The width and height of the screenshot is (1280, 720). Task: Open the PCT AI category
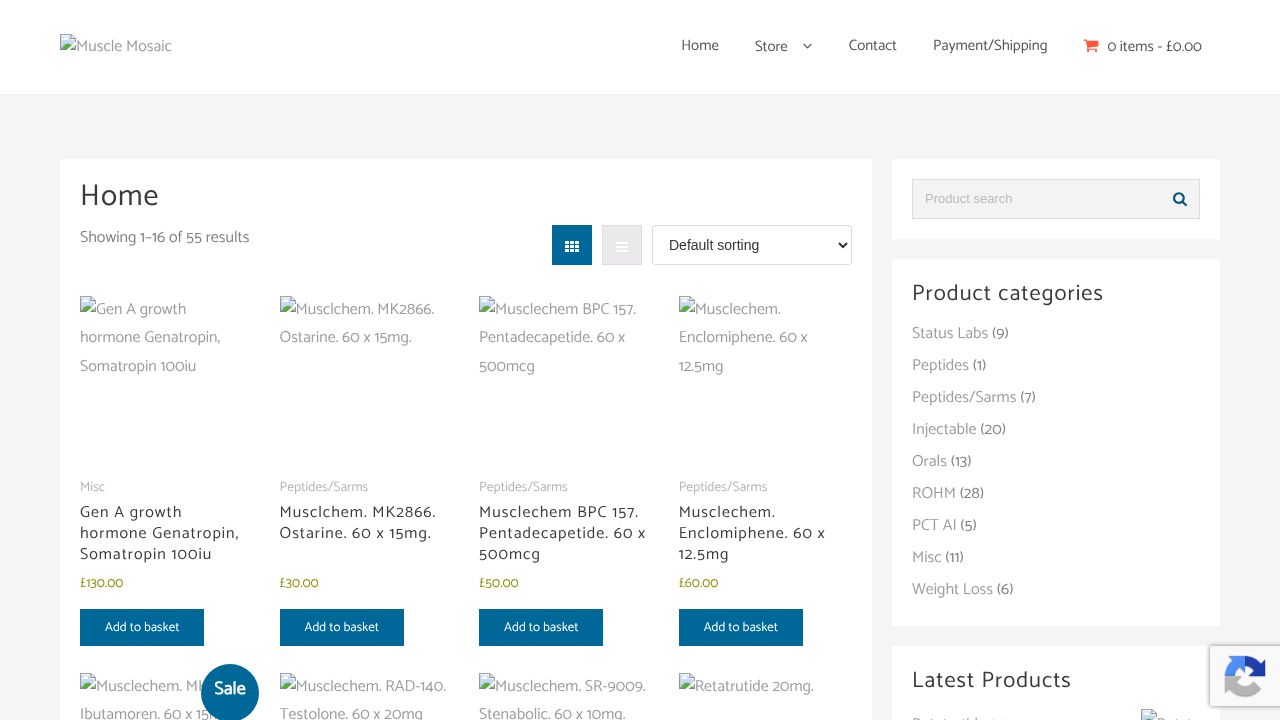coord(934,525)
